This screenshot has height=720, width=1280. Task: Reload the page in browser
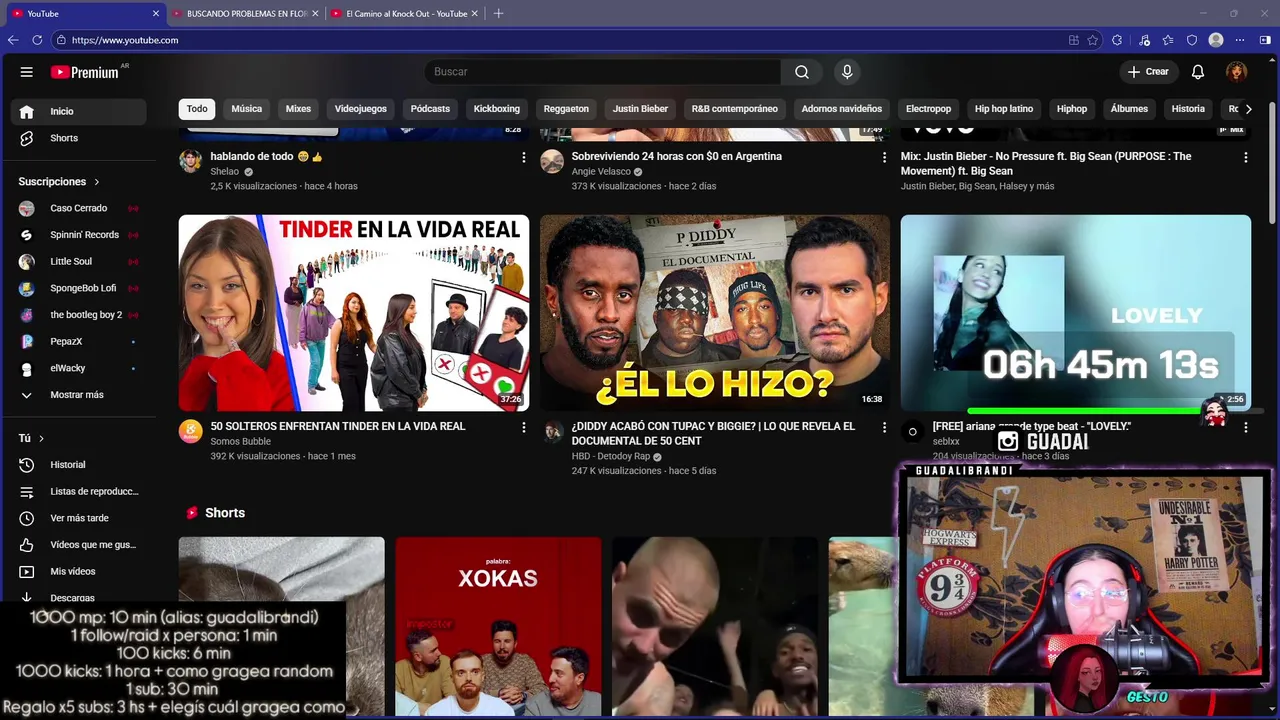[37, 40]
